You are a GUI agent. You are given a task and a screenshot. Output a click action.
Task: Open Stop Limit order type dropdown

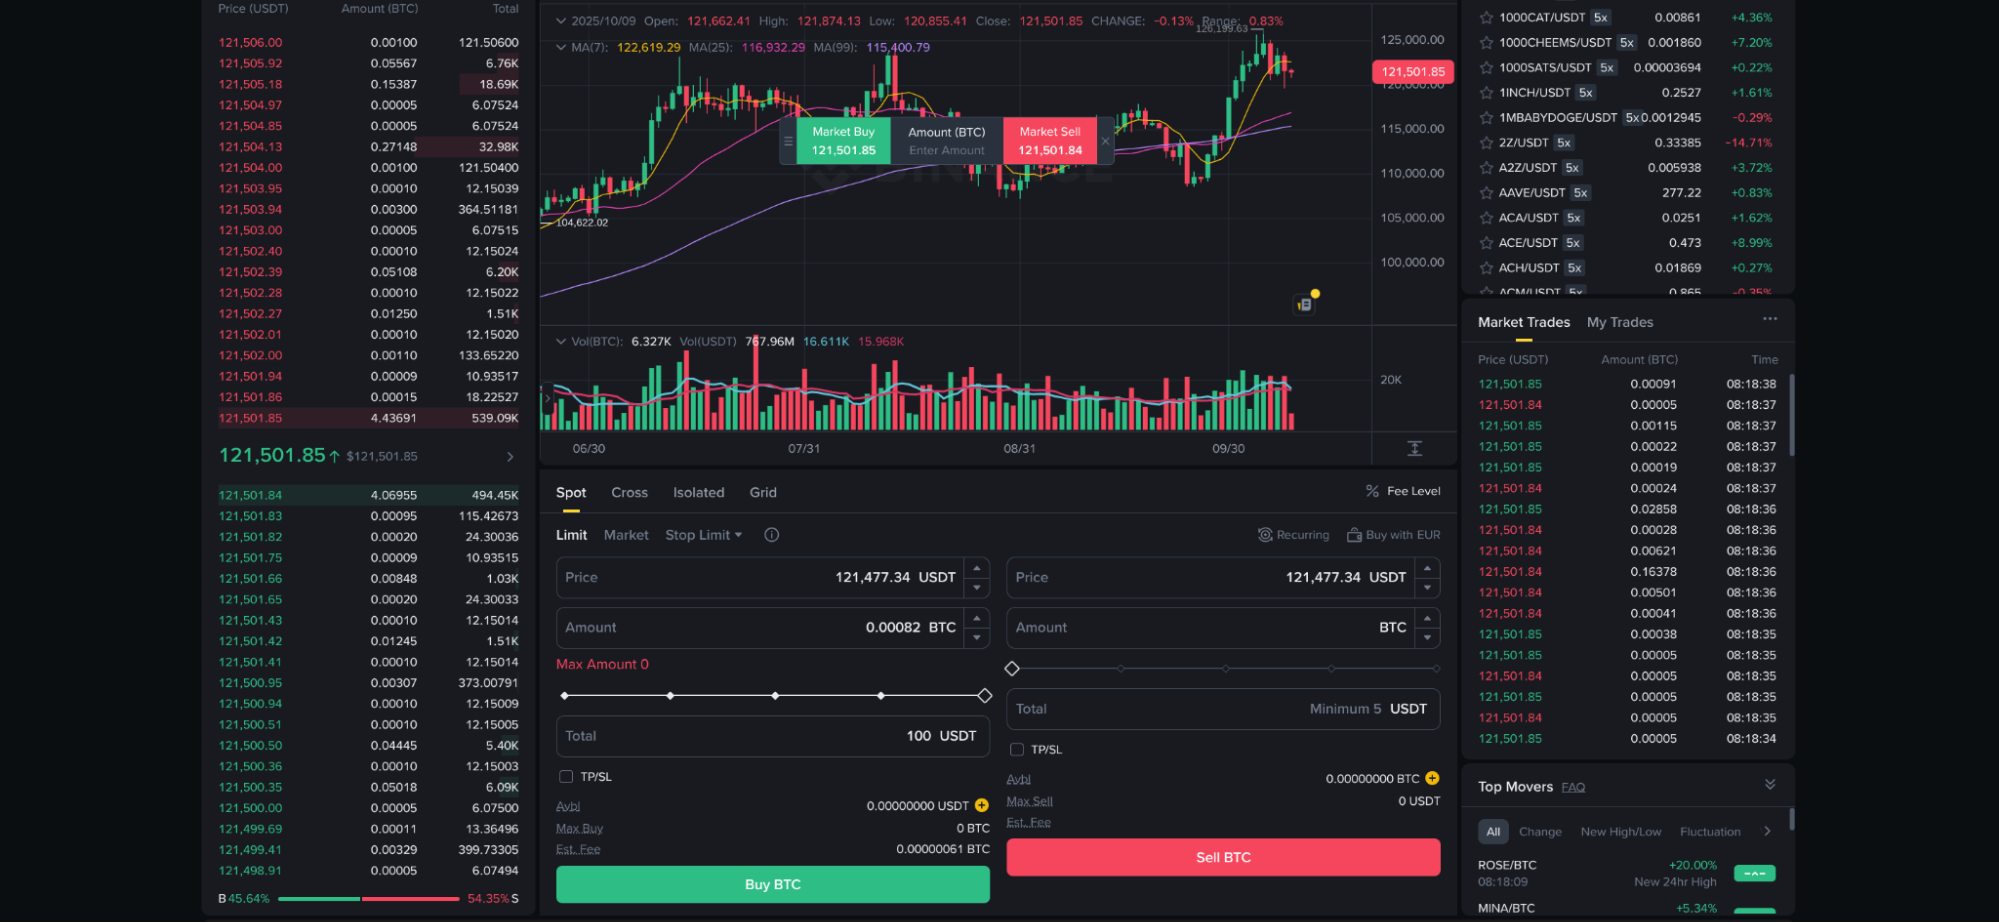pyautogui.click(x=704, y=535)
